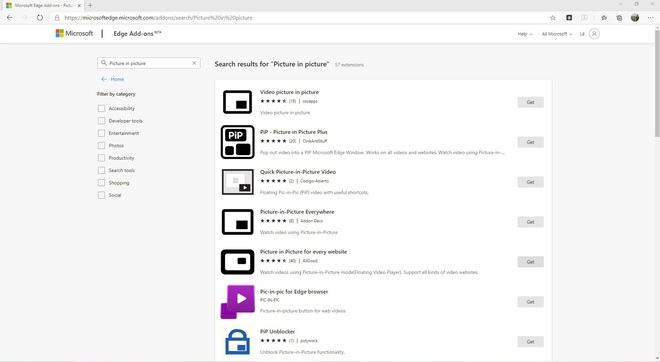Open Edge Add-ons header link
Image resolution: width=660 pixels, height=362 pixels.
(x=137, y=34)
